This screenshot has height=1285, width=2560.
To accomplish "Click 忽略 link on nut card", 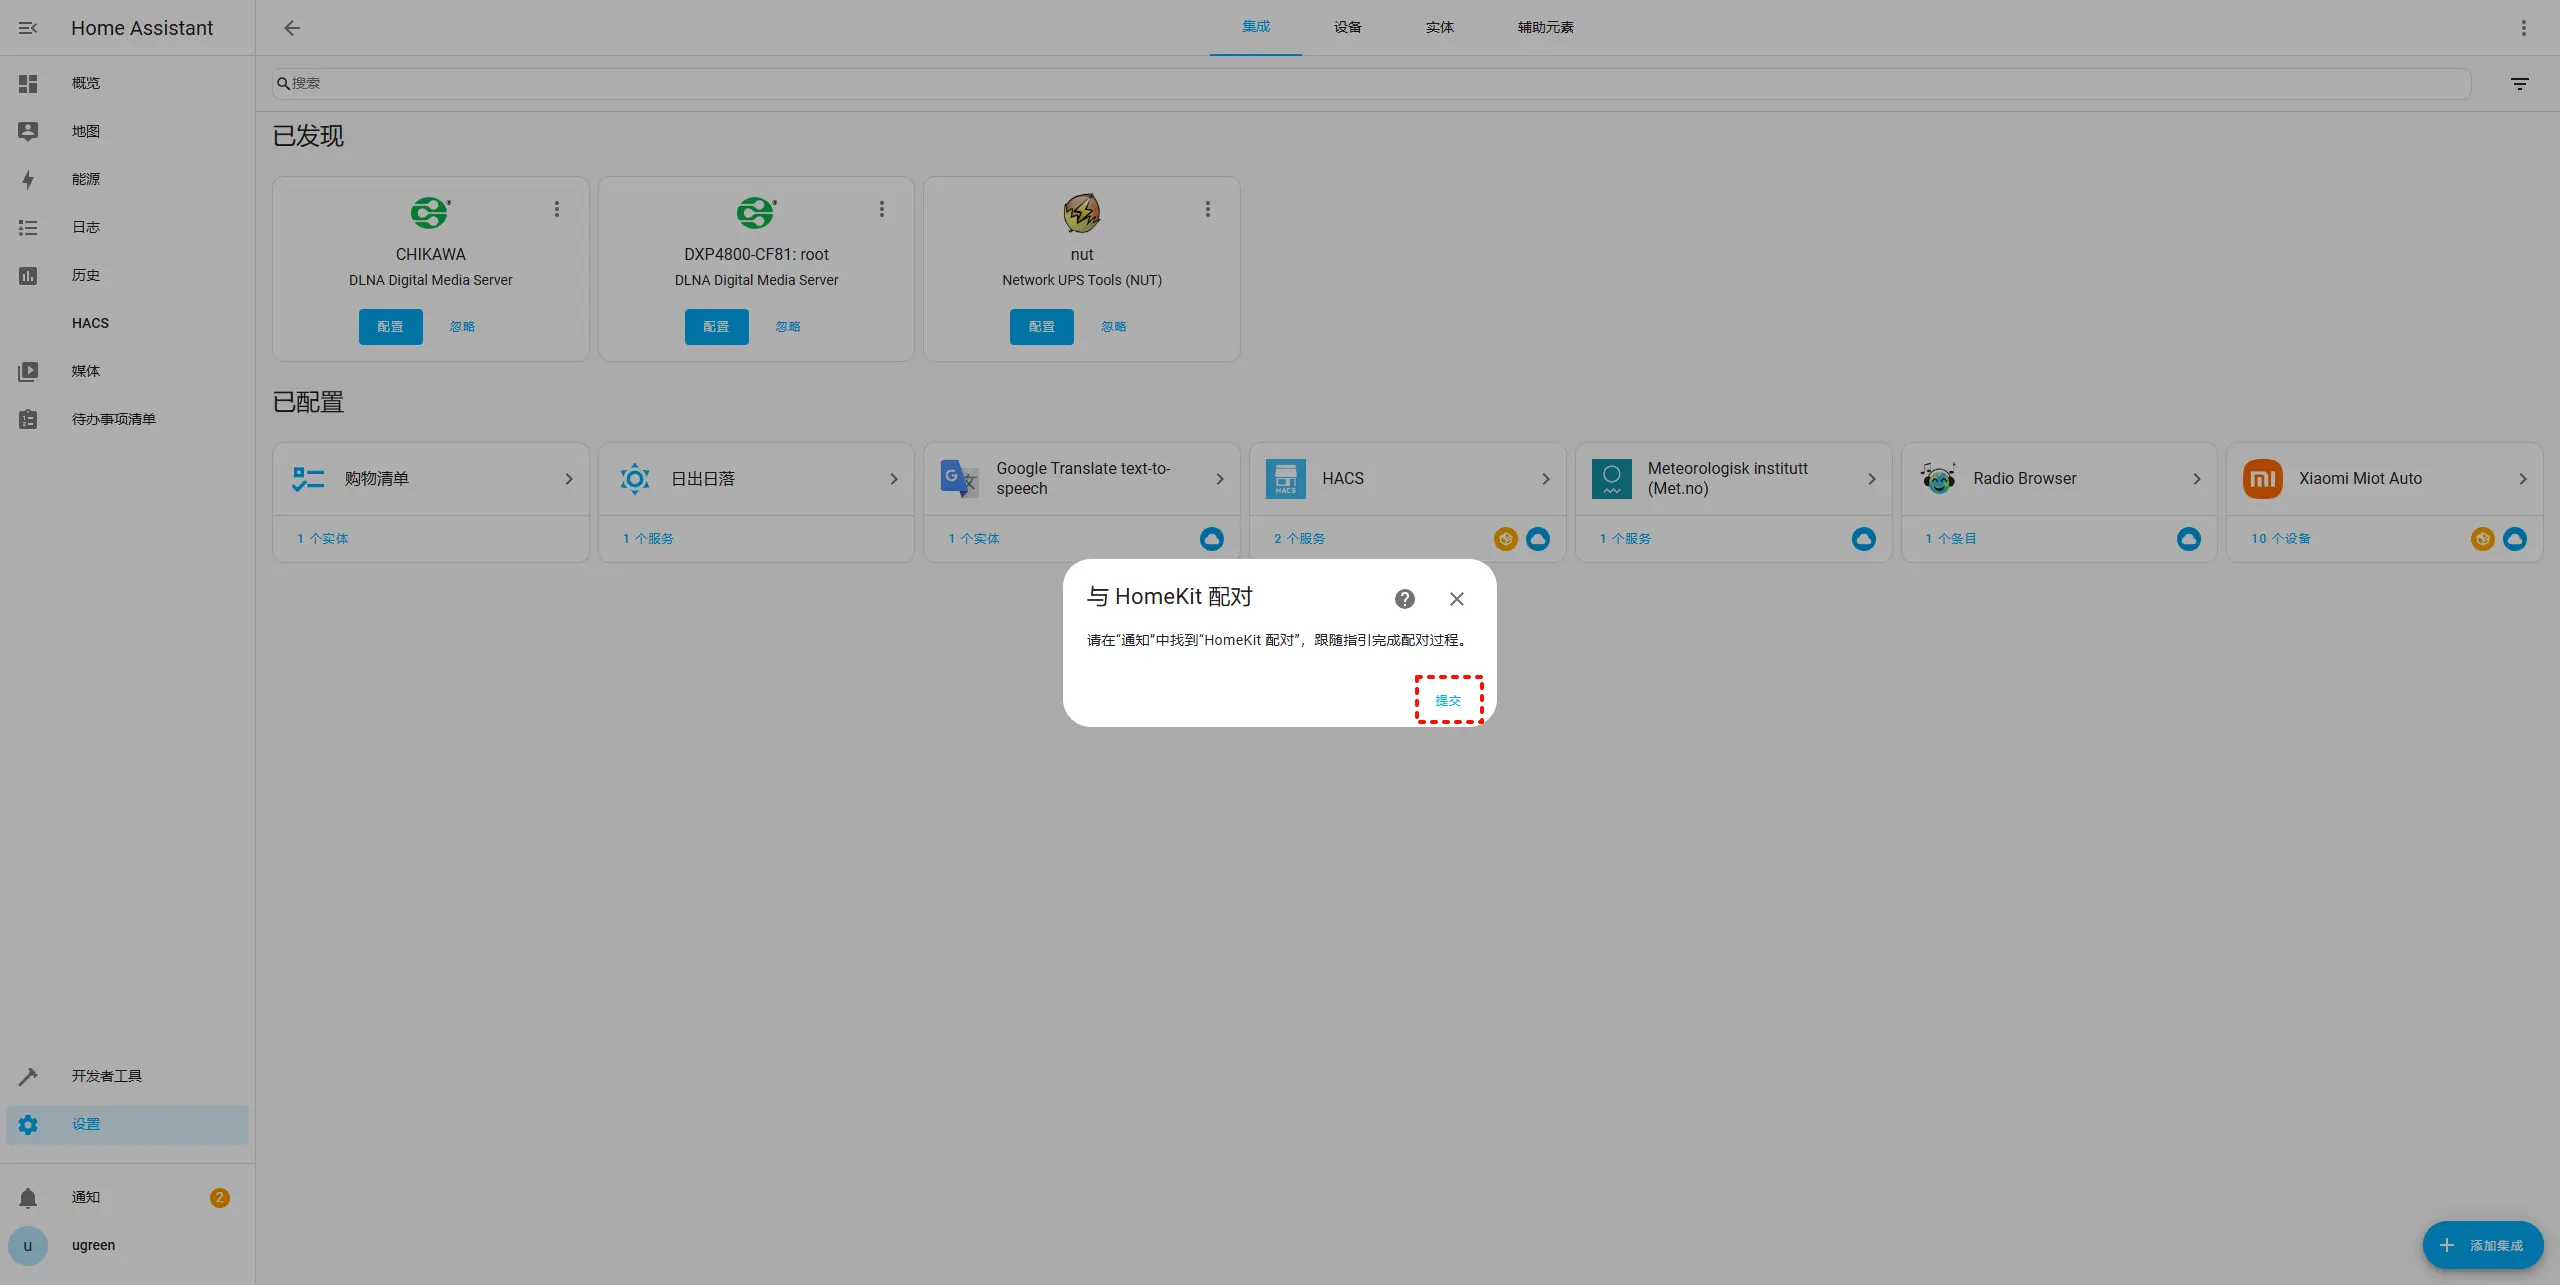I will point(1113,327).
